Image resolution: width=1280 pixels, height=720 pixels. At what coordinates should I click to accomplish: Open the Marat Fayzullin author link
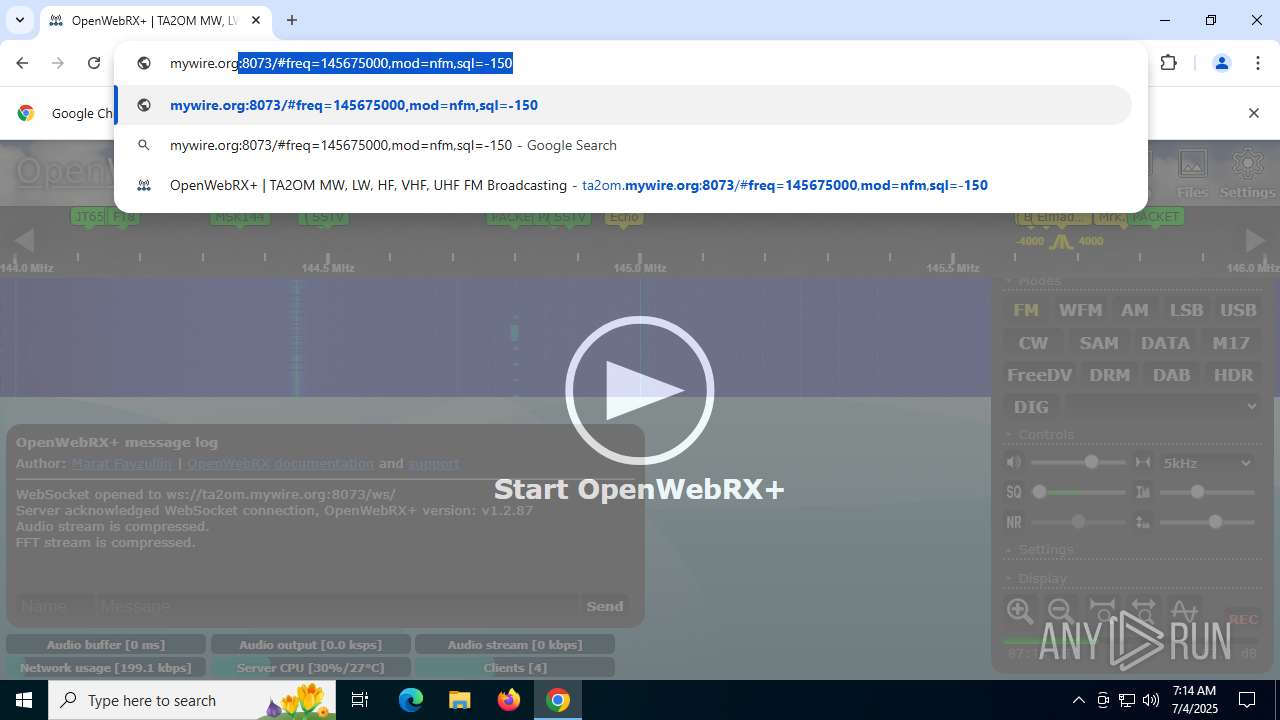point(122,464)
